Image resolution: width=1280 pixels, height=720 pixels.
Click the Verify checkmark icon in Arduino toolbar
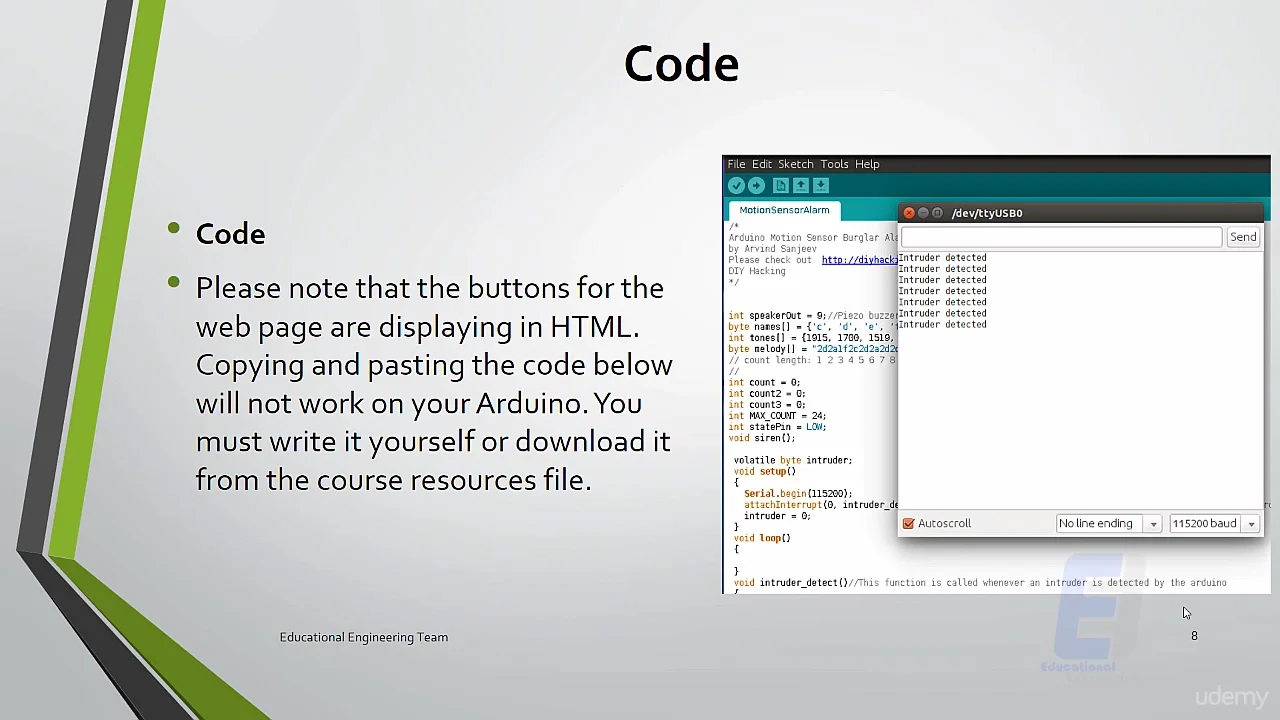[x=736, y=185]
